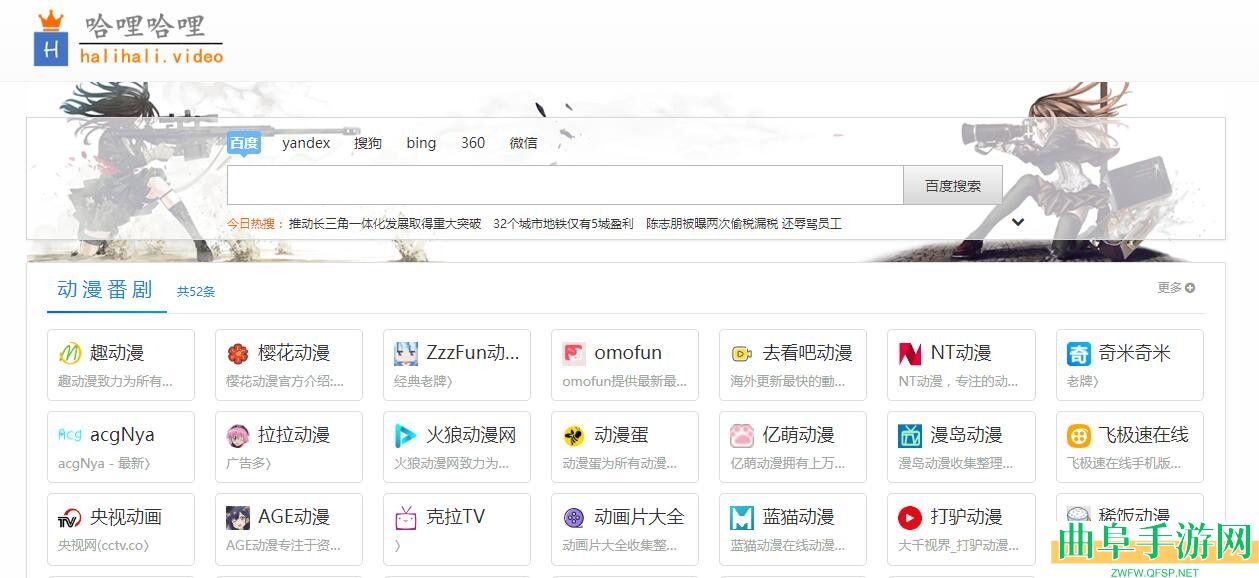
Task: Open the 飞极速在线 site title
Action: (1144, 435)
